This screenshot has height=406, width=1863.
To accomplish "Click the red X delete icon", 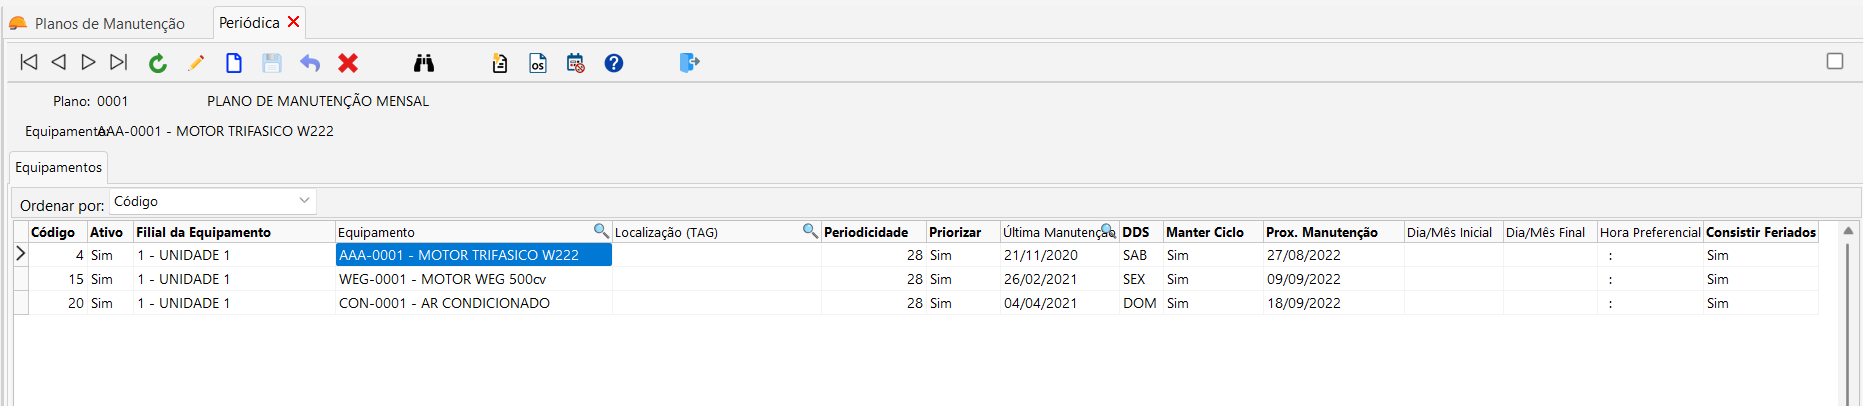I will (348, 63).
